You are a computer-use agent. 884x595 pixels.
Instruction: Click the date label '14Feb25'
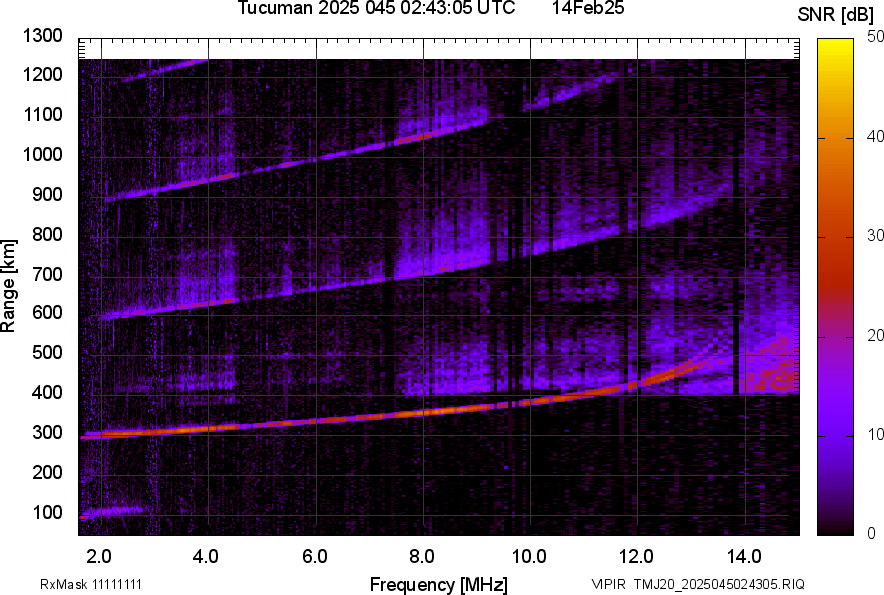588,8
